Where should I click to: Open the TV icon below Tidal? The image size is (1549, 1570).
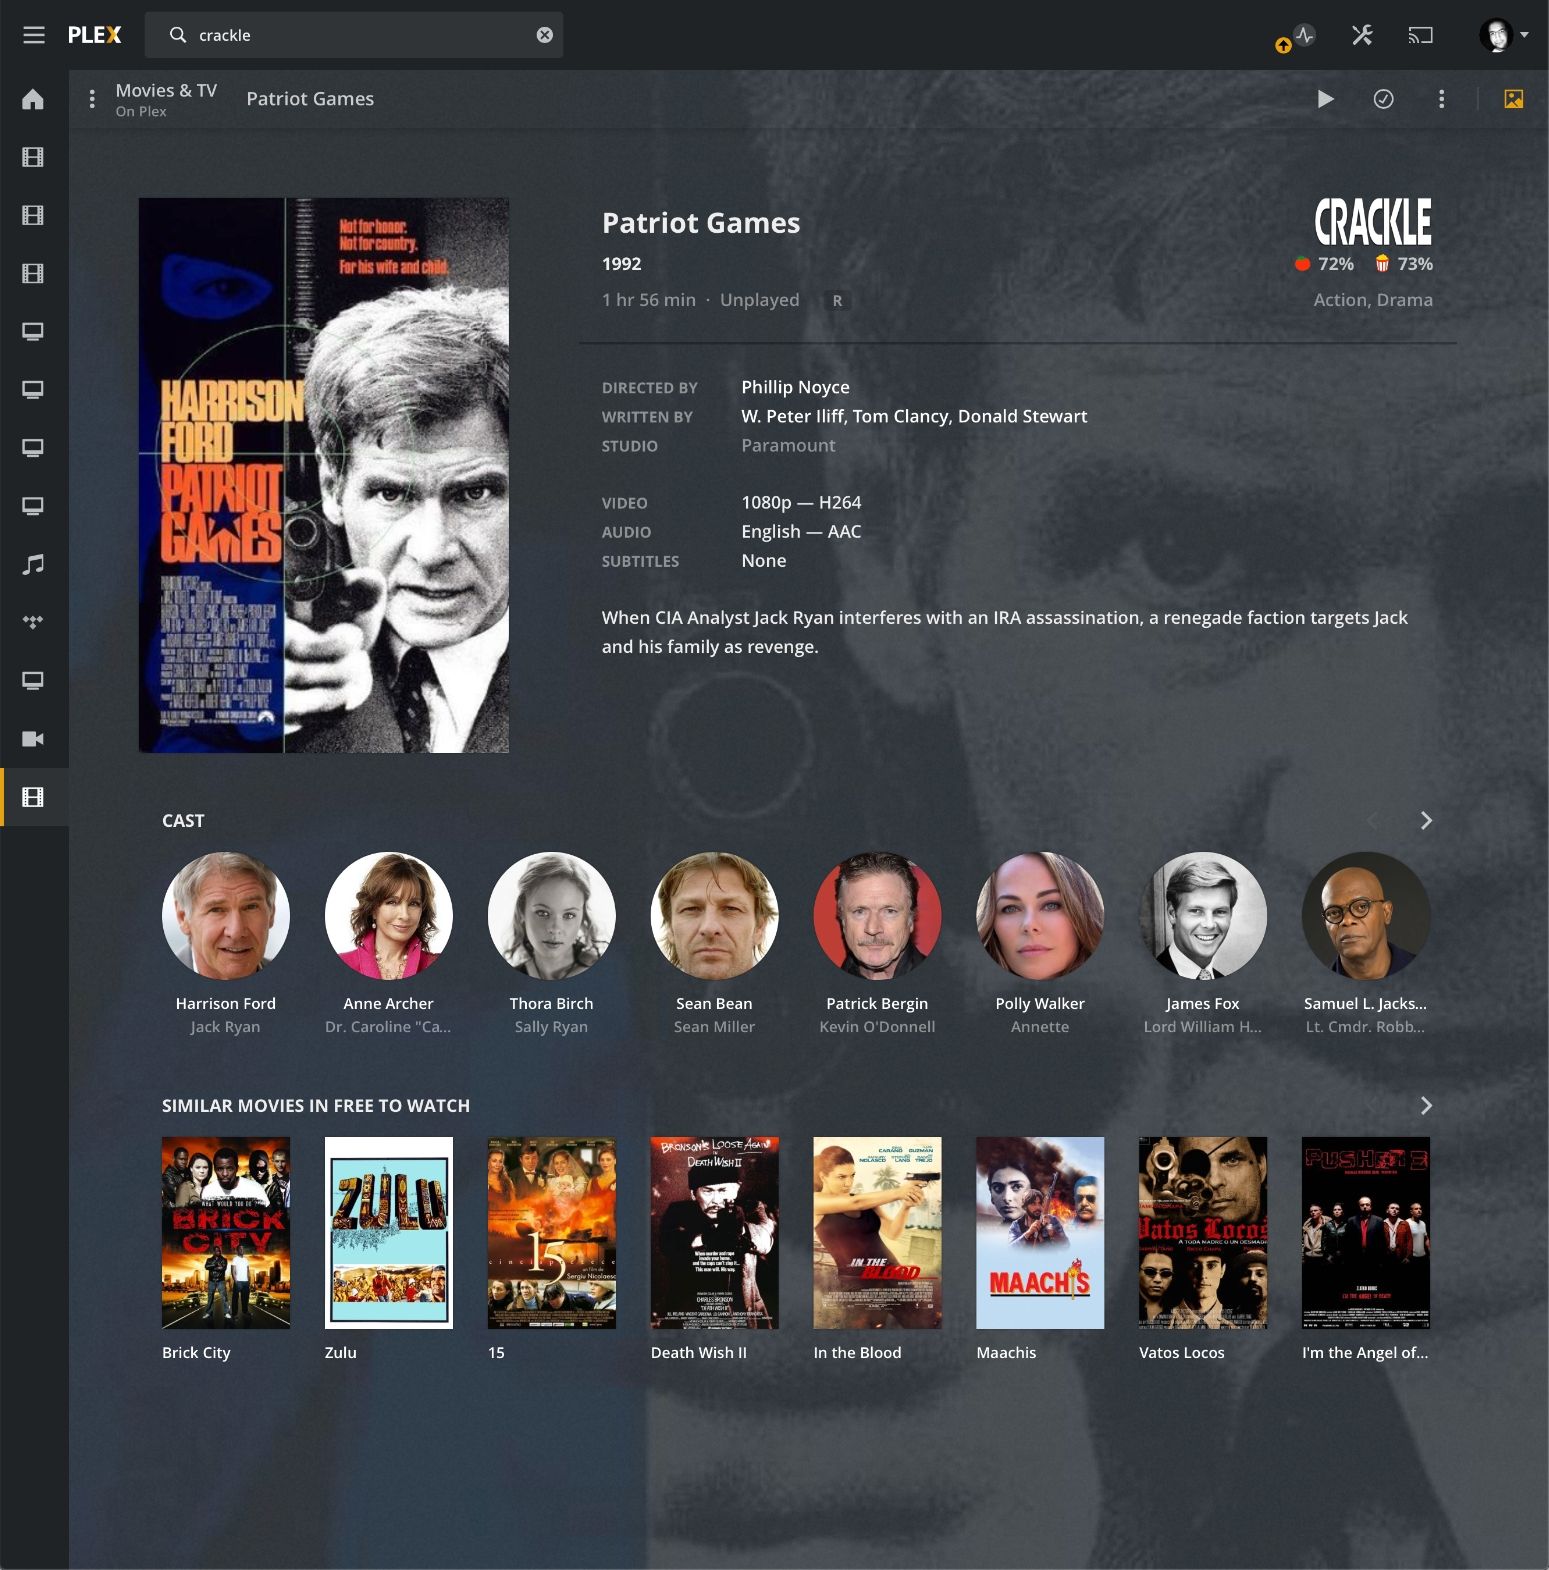(x=34, y=681)
